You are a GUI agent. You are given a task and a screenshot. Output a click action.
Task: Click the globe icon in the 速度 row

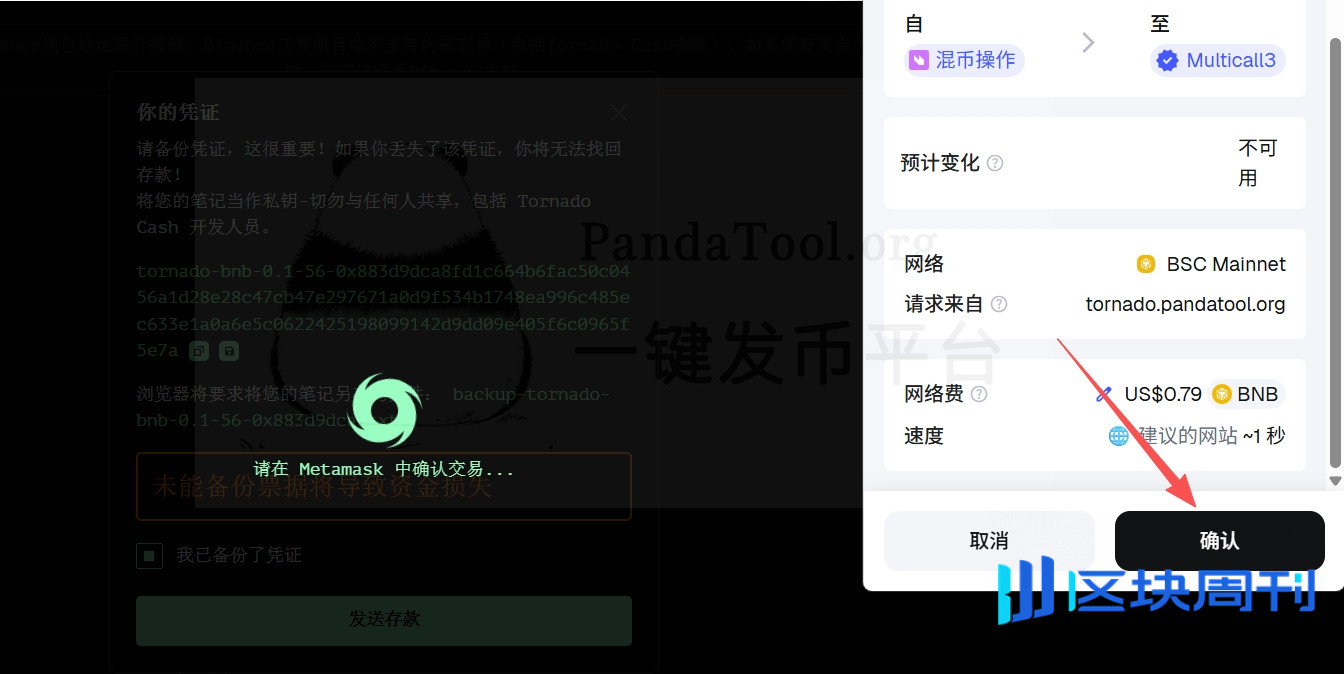pos(1119,436)
